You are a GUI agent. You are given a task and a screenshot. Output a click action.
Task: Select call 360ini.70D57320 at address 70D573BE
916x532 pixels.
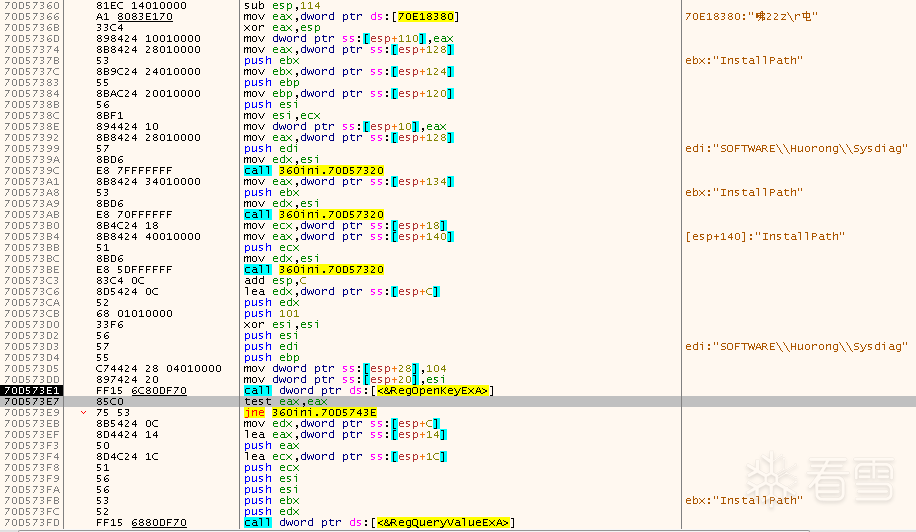coord(314,270)
